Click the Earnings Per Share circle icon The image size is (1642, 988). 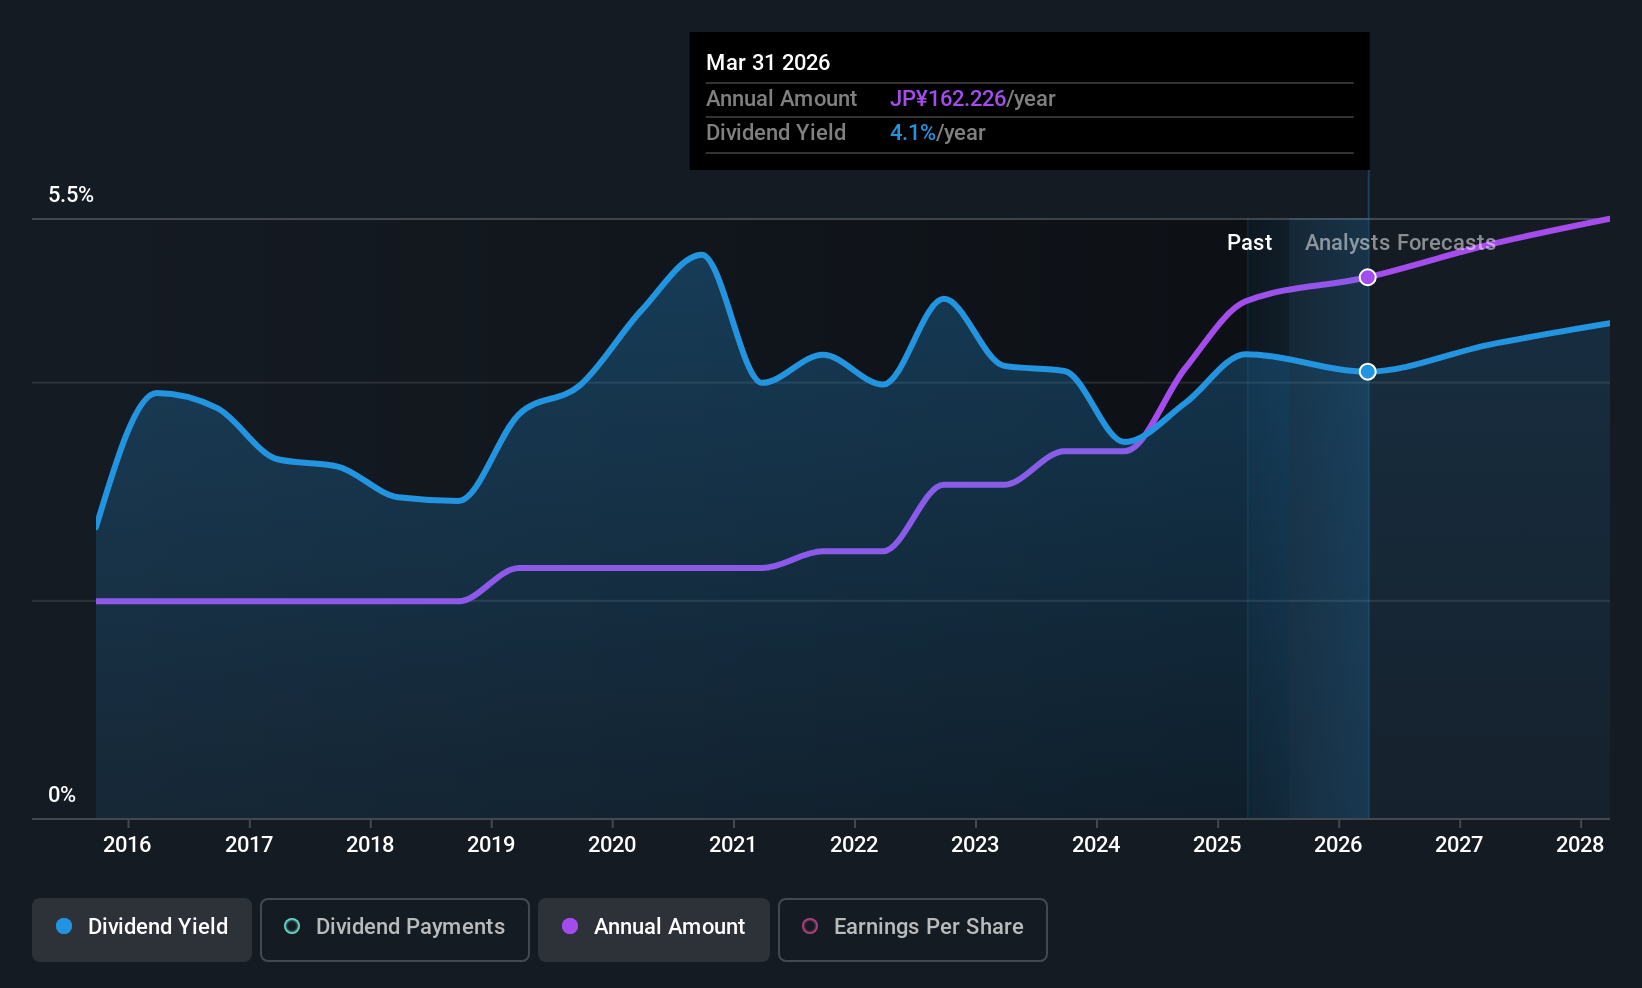[810, 929]
